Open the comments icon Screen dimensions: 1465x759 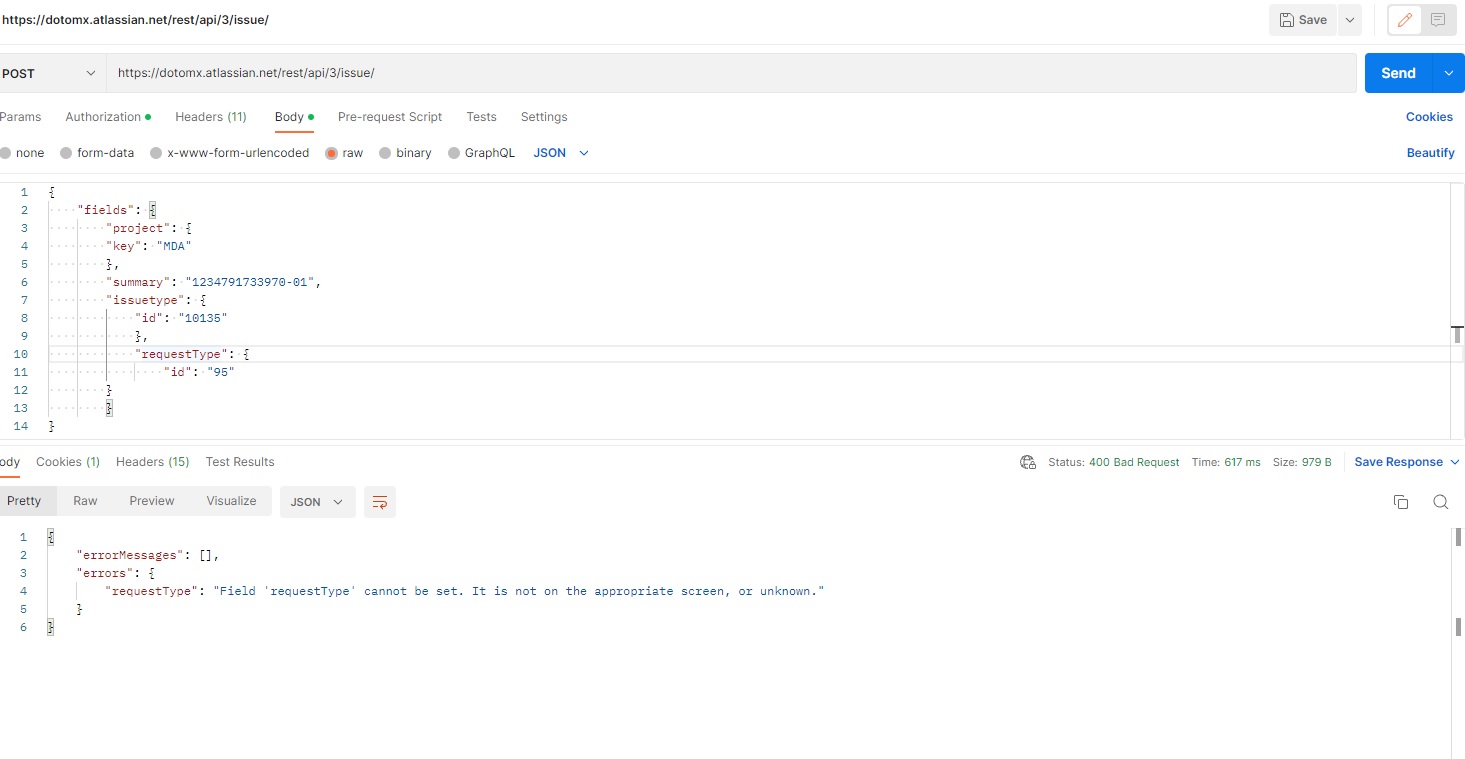click(1438, 20)
